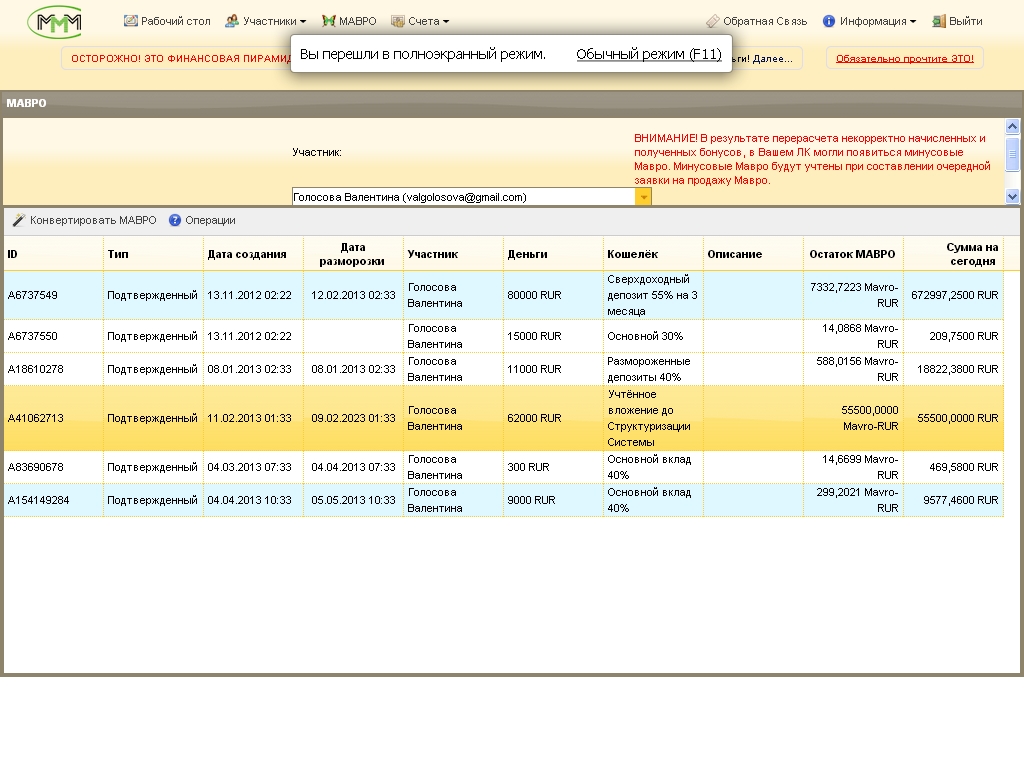
Task: Click the 7332,7223 Mavro-RUR balance cell
Action: [x=853, y=295]
